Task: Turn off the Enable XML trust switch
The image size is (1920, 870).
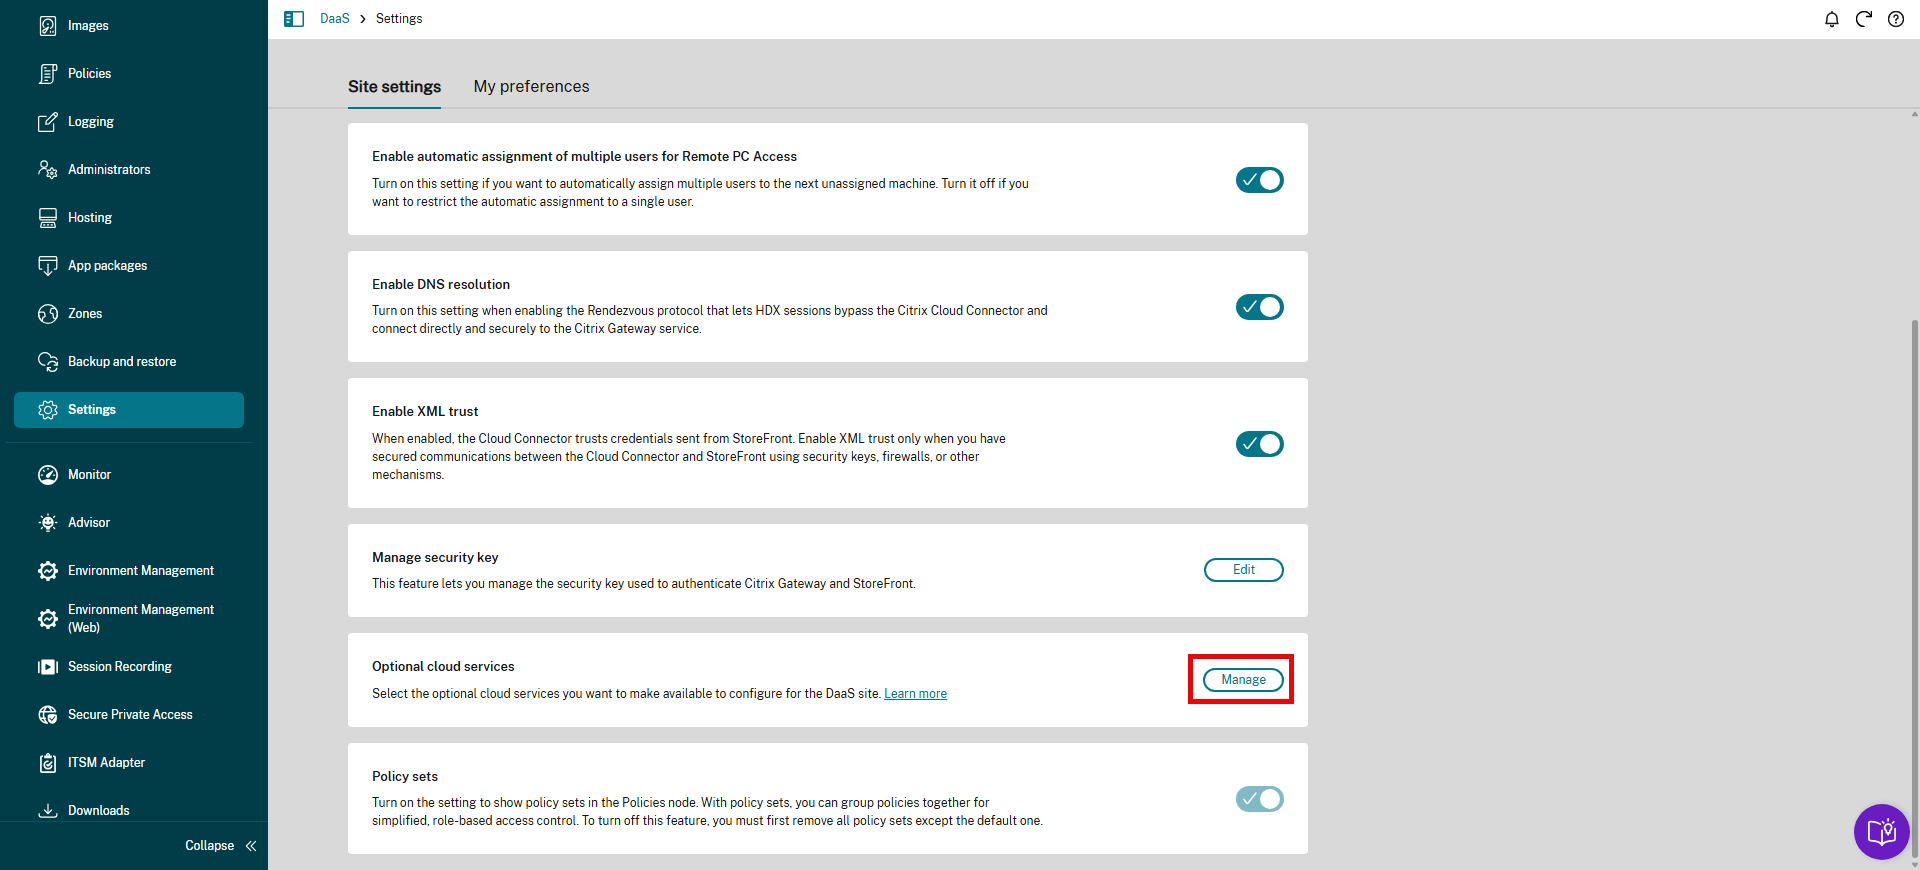Action: (x=1260, y=444)
